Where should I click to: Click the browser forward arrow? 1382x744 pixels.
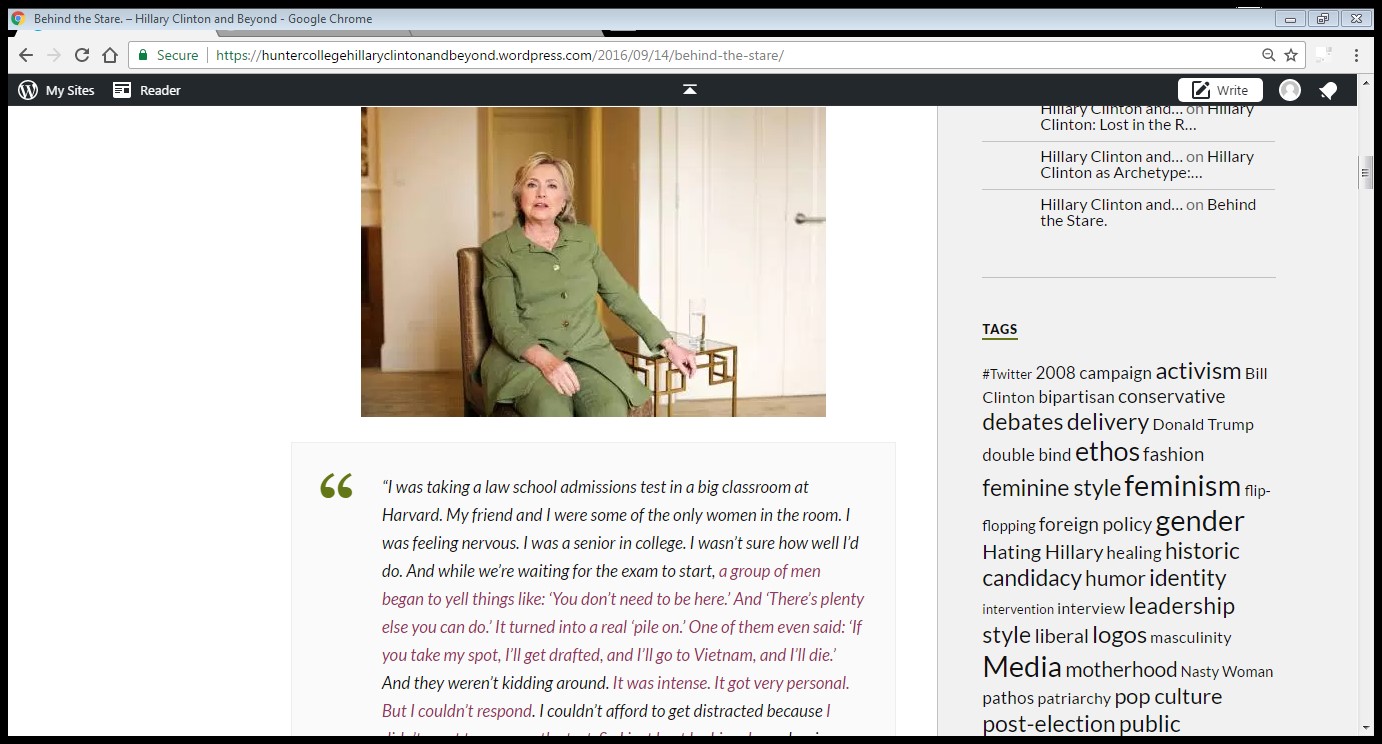click(54, 55)
